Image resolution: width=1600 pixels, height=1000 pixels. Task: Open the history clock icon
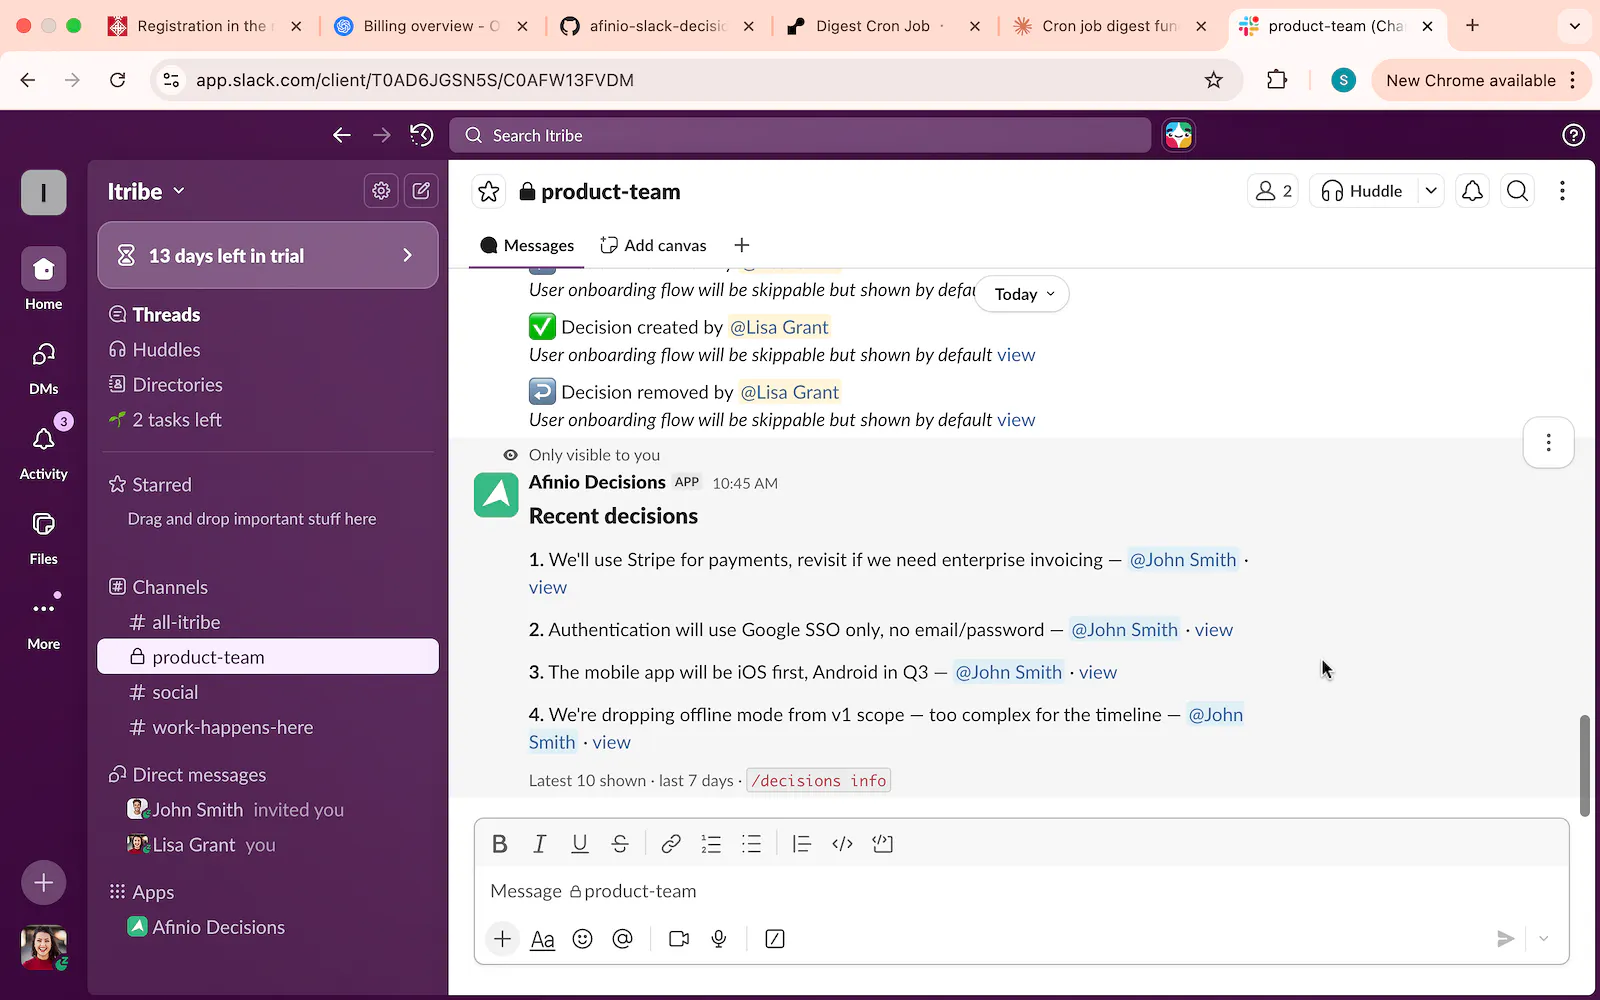pyautogui.click(x=422, y=135)
